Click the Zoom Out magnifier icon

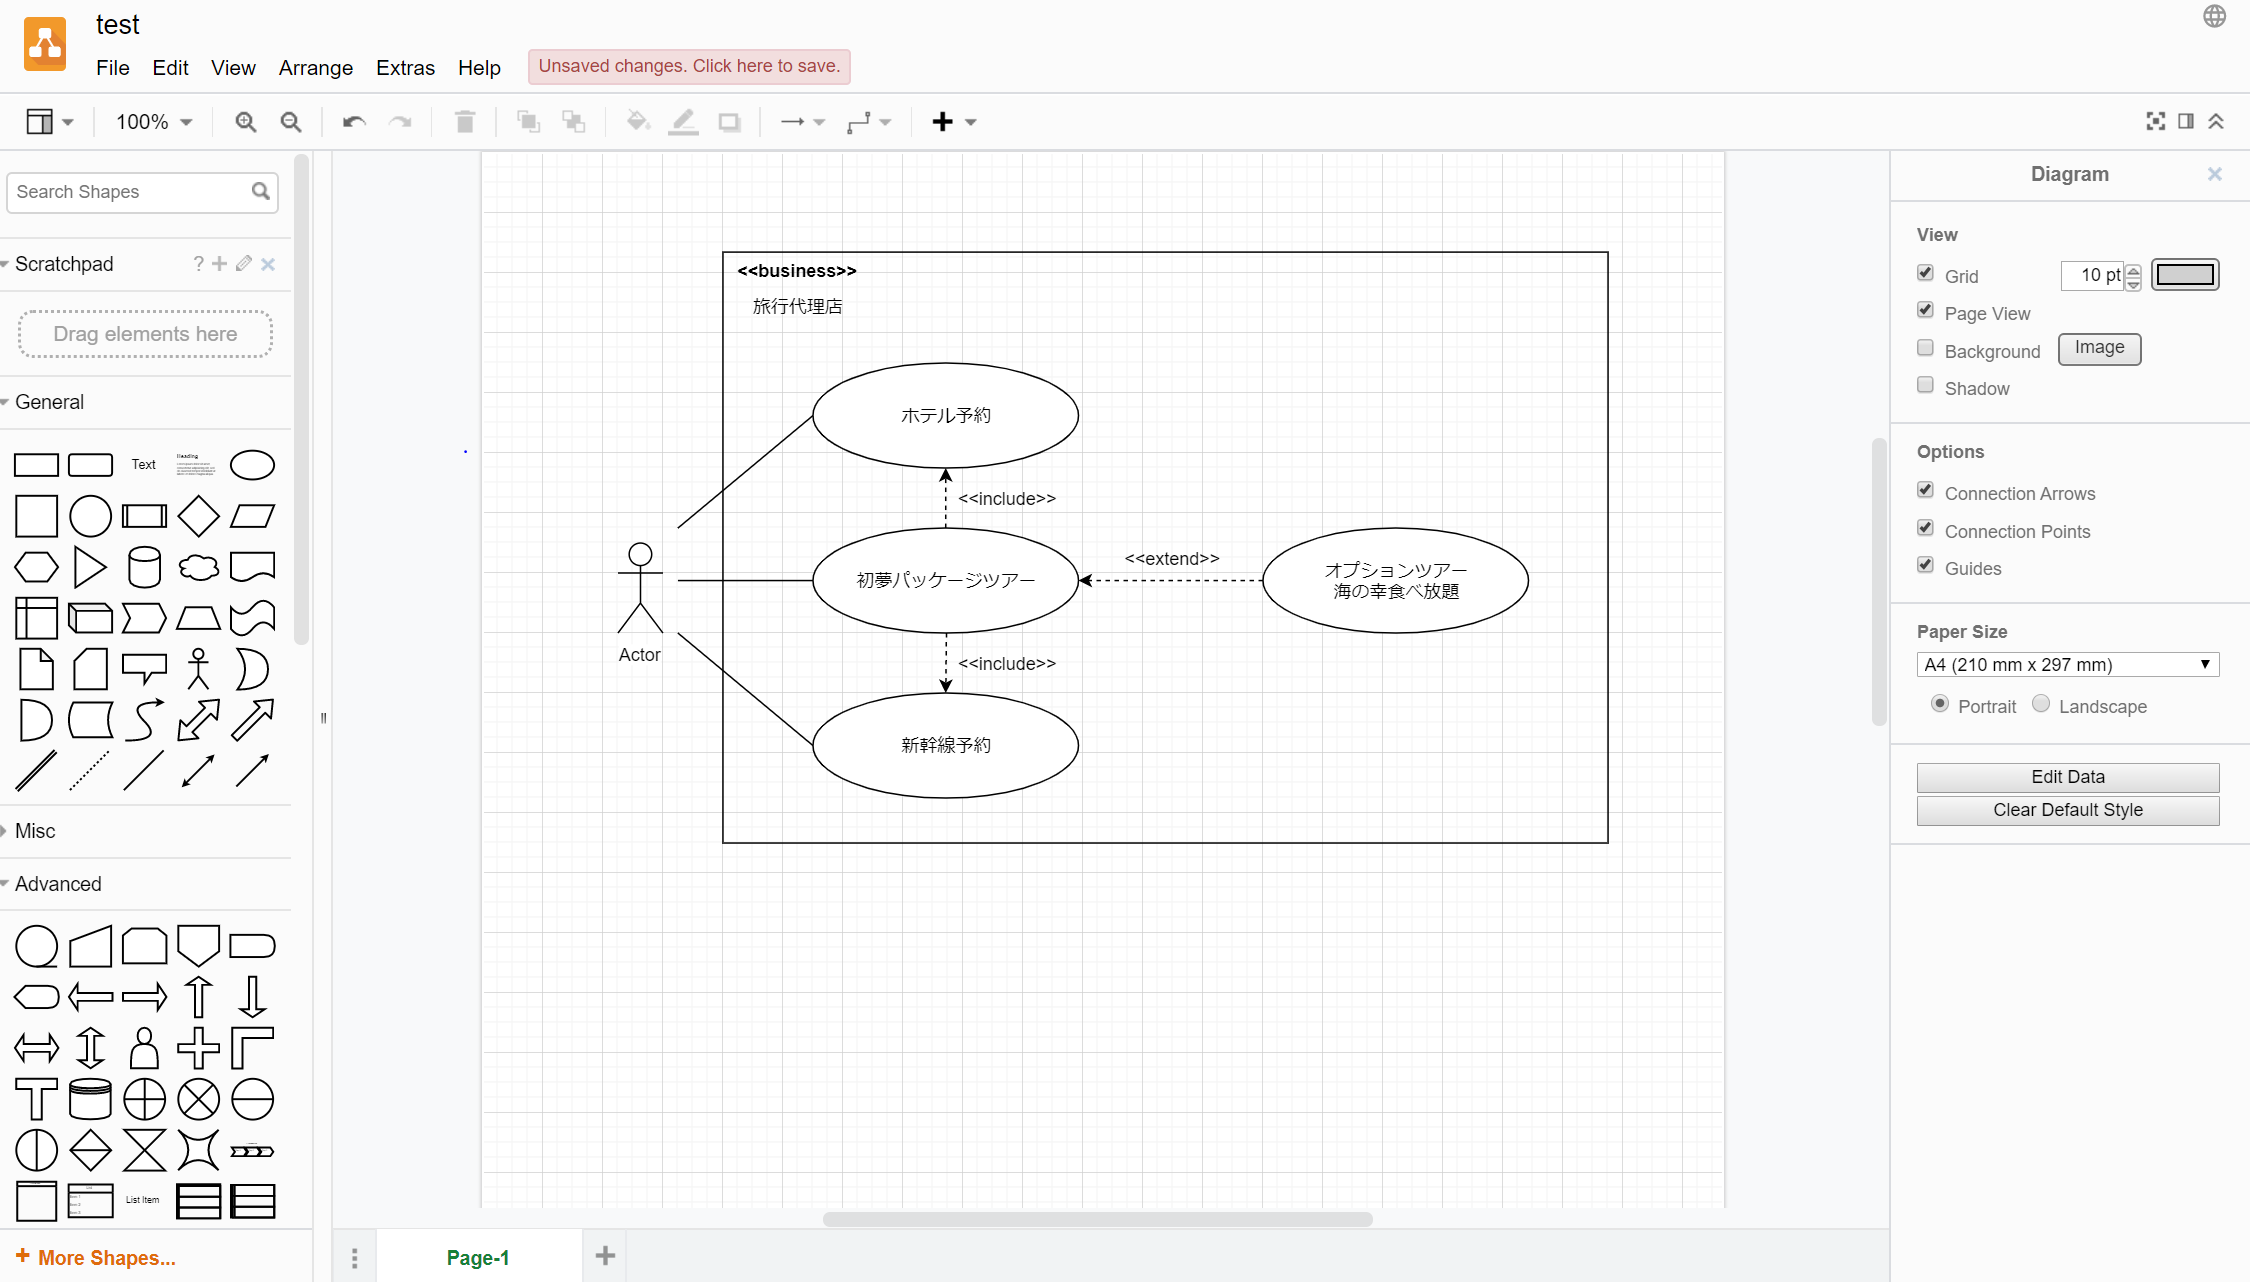click(x=291, y=122)
